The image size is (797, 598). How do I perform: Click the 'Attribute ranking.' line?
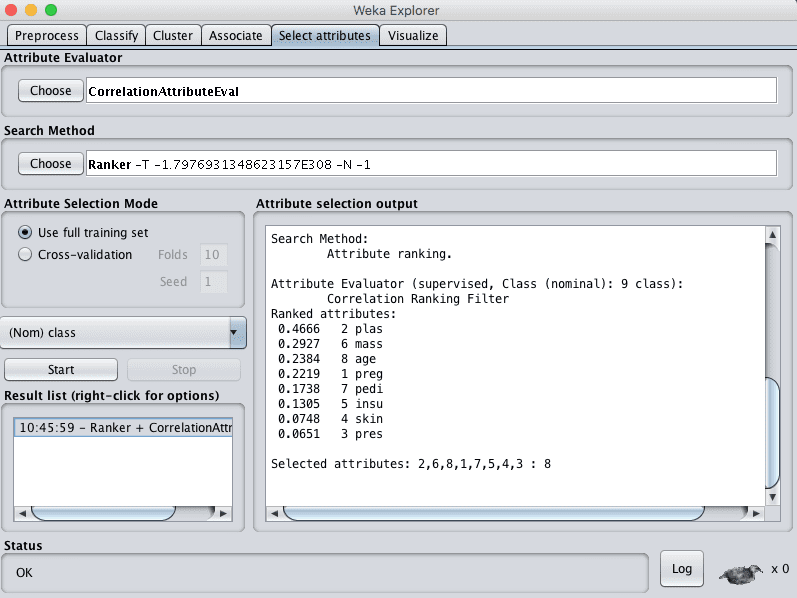pyautogui.click(x=389, y=254)
